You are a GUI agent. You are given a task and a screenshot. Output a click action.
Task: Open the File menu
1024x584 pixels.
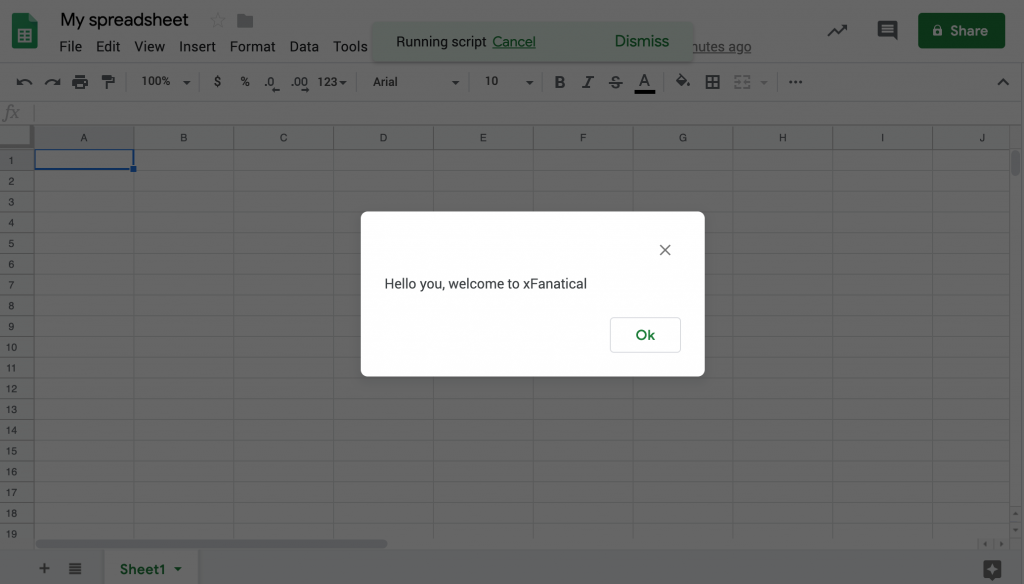[71, 46]
